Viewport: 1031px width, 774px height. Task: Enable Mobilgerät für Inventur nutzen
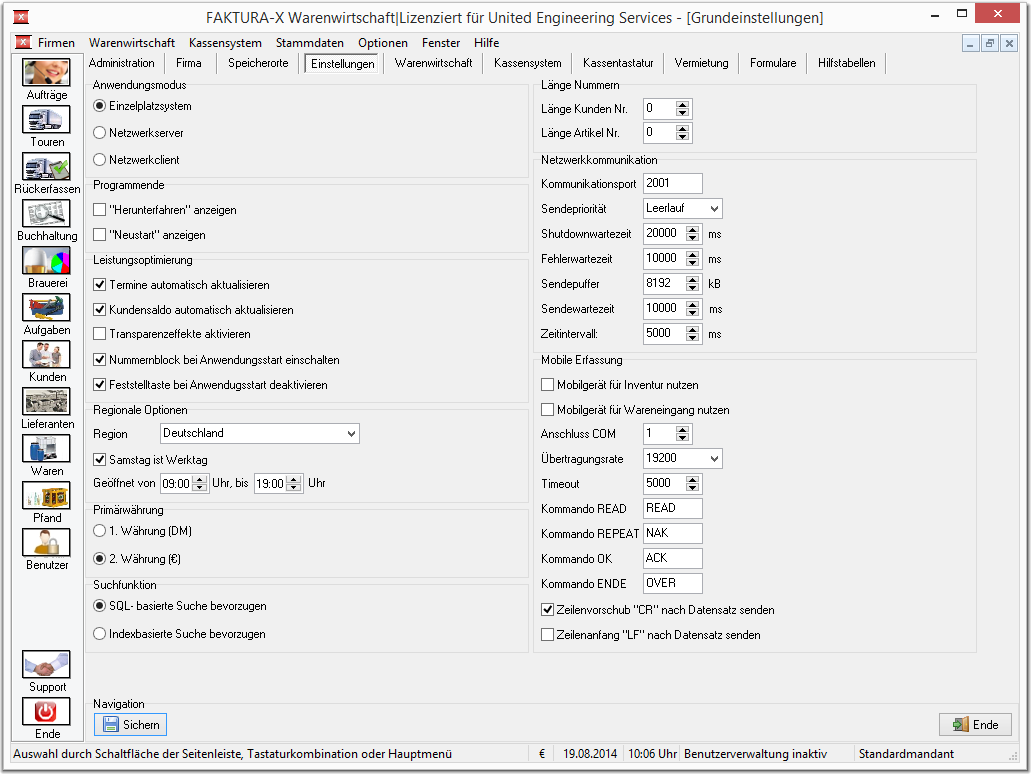(x=547, y=385)
